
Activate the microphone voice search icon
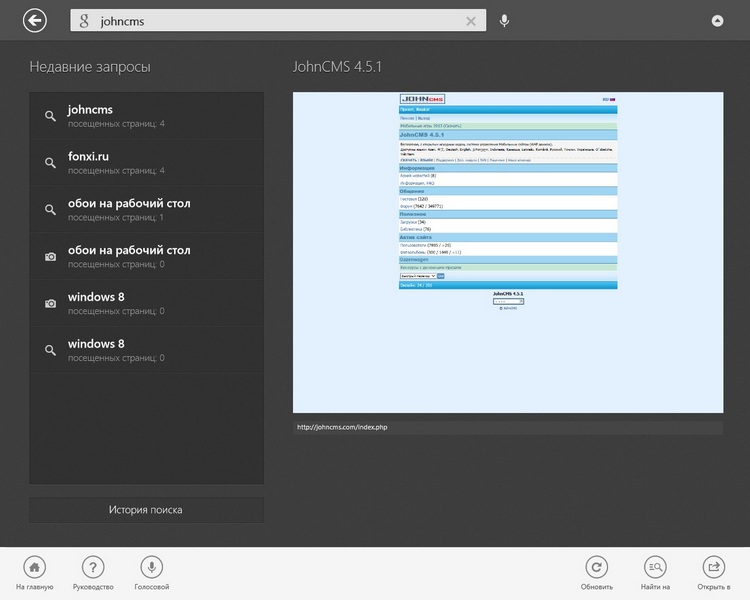pos(504,21)
